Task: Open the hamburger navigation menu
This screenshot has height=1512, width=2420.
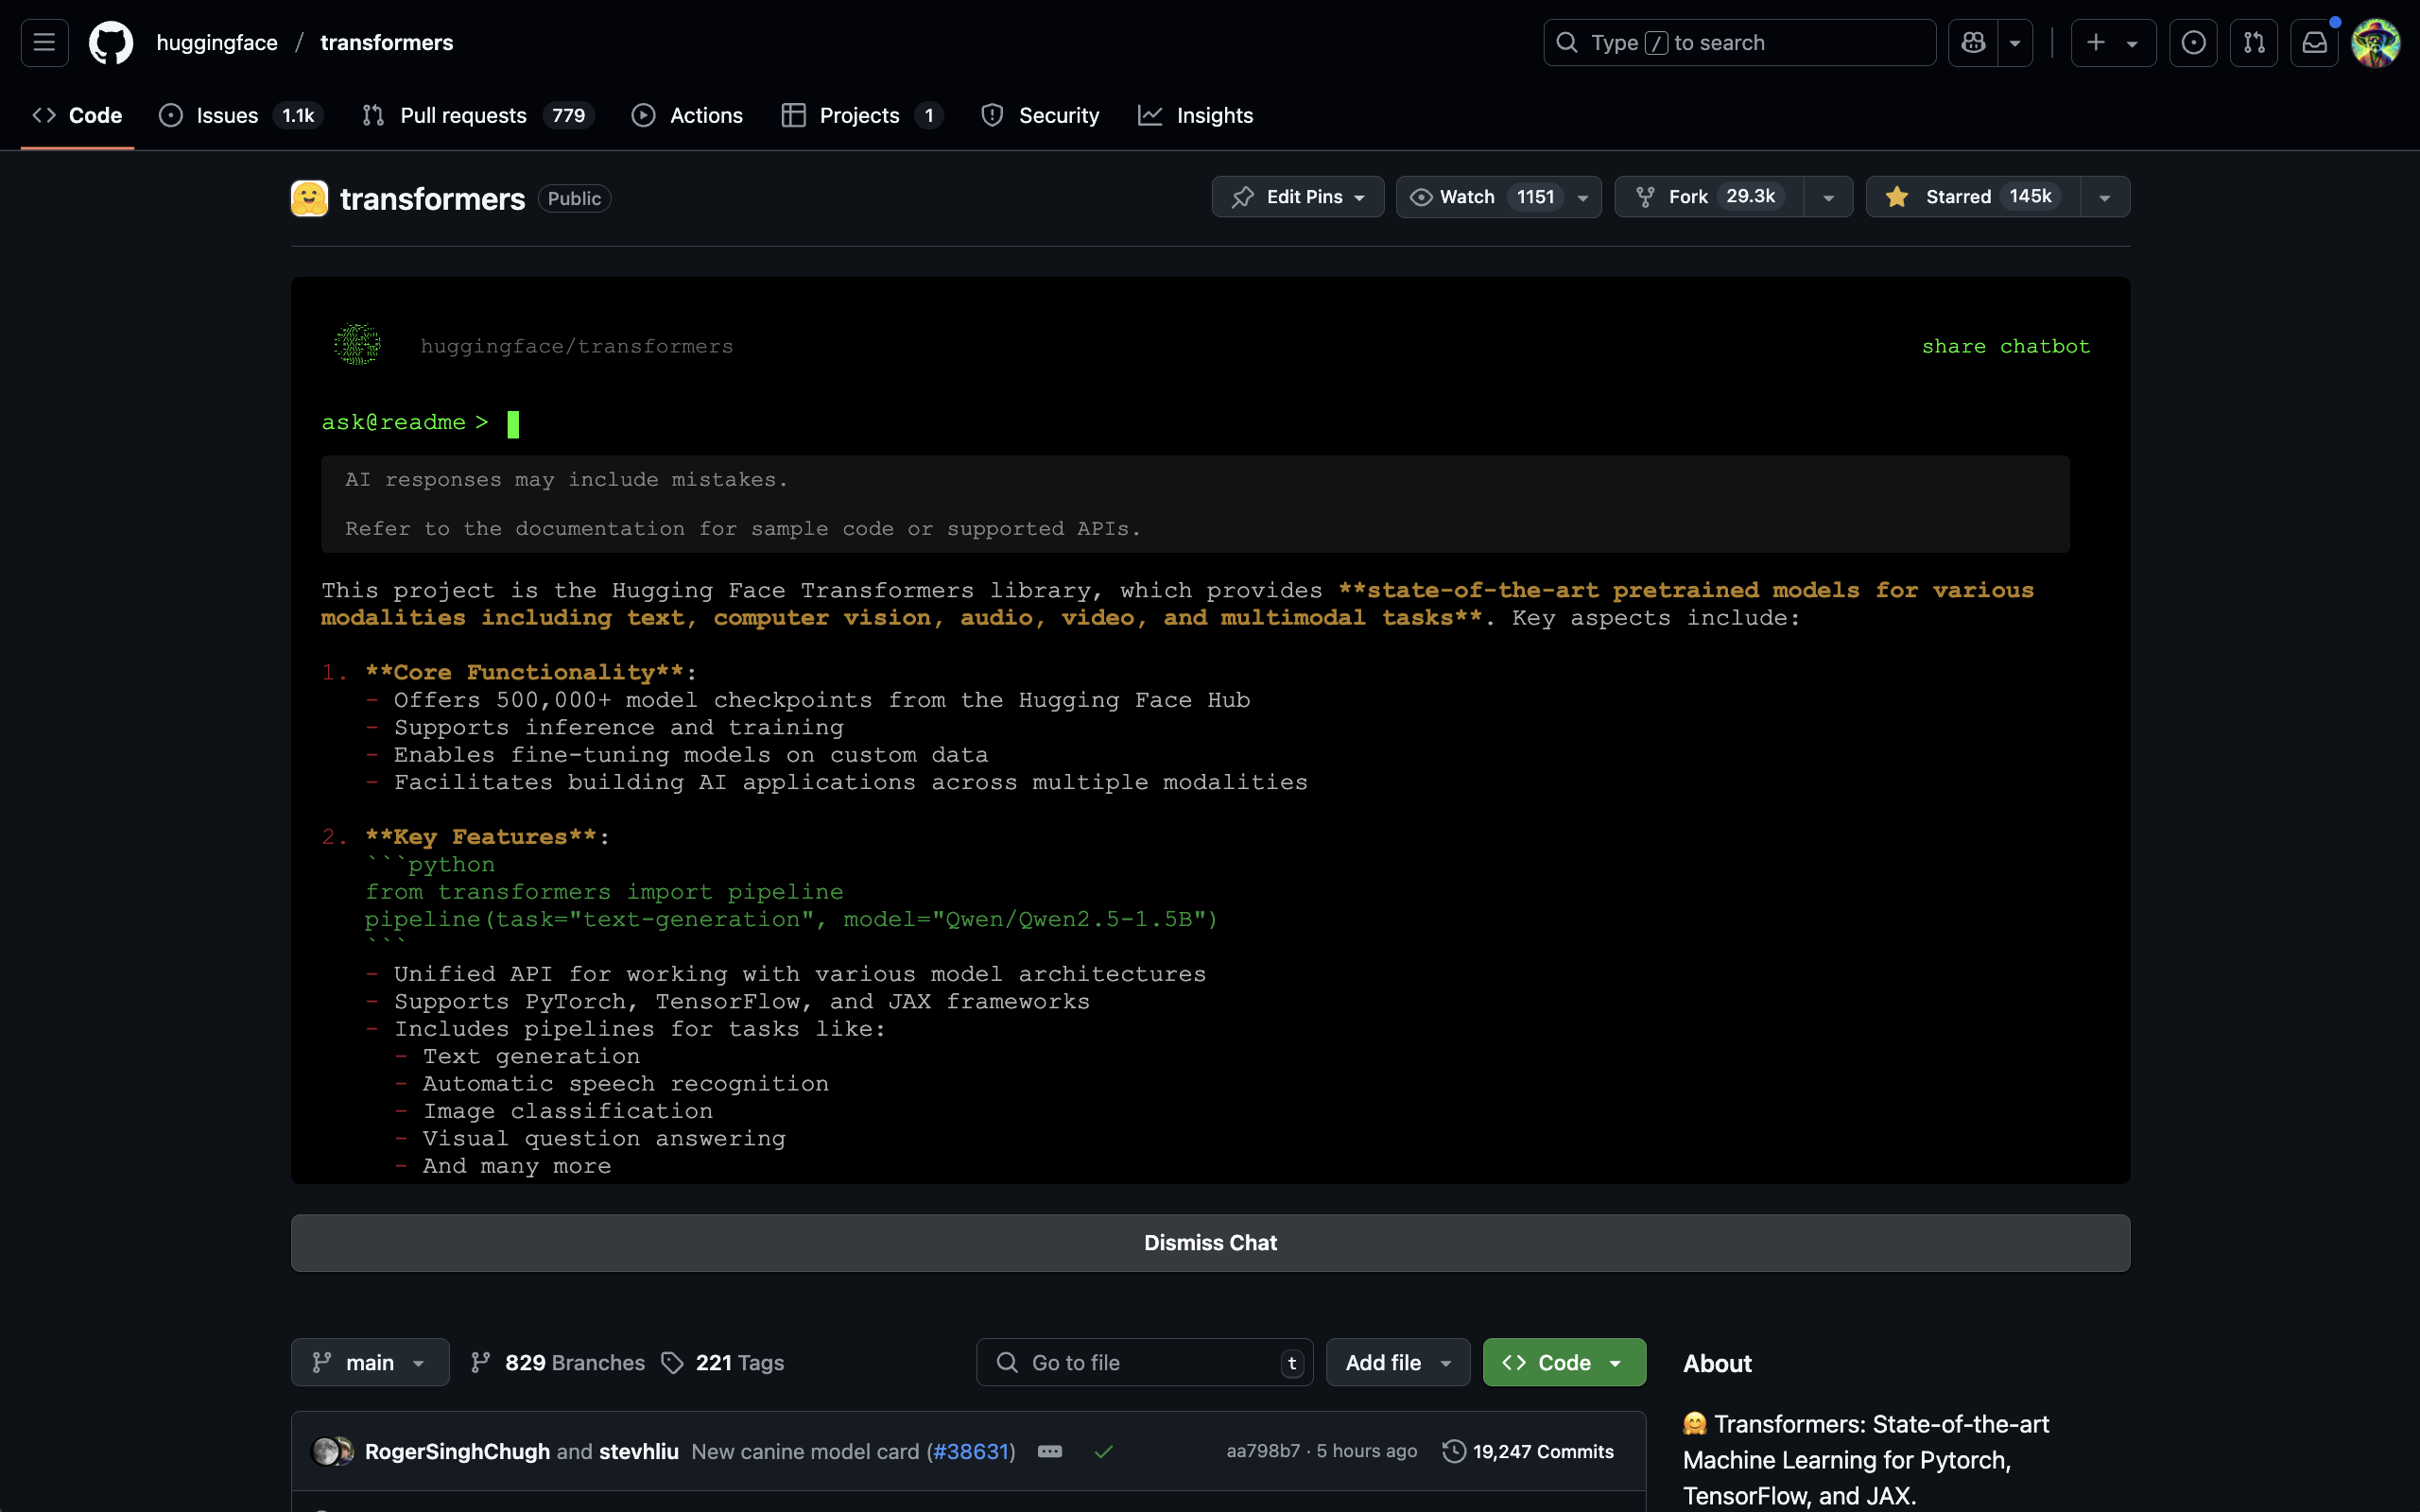Action: (x=44, y=43)
